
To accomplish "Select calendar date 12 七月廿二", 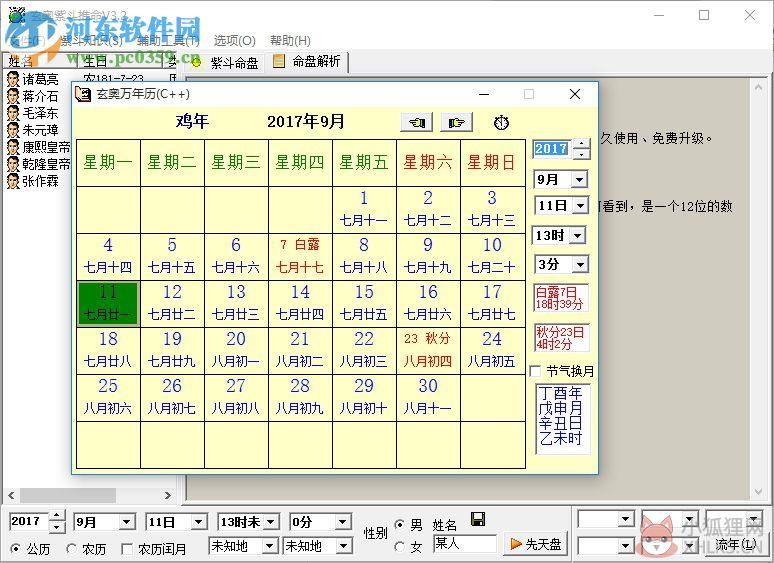I will pyautogui.click(x=172, y=303).
